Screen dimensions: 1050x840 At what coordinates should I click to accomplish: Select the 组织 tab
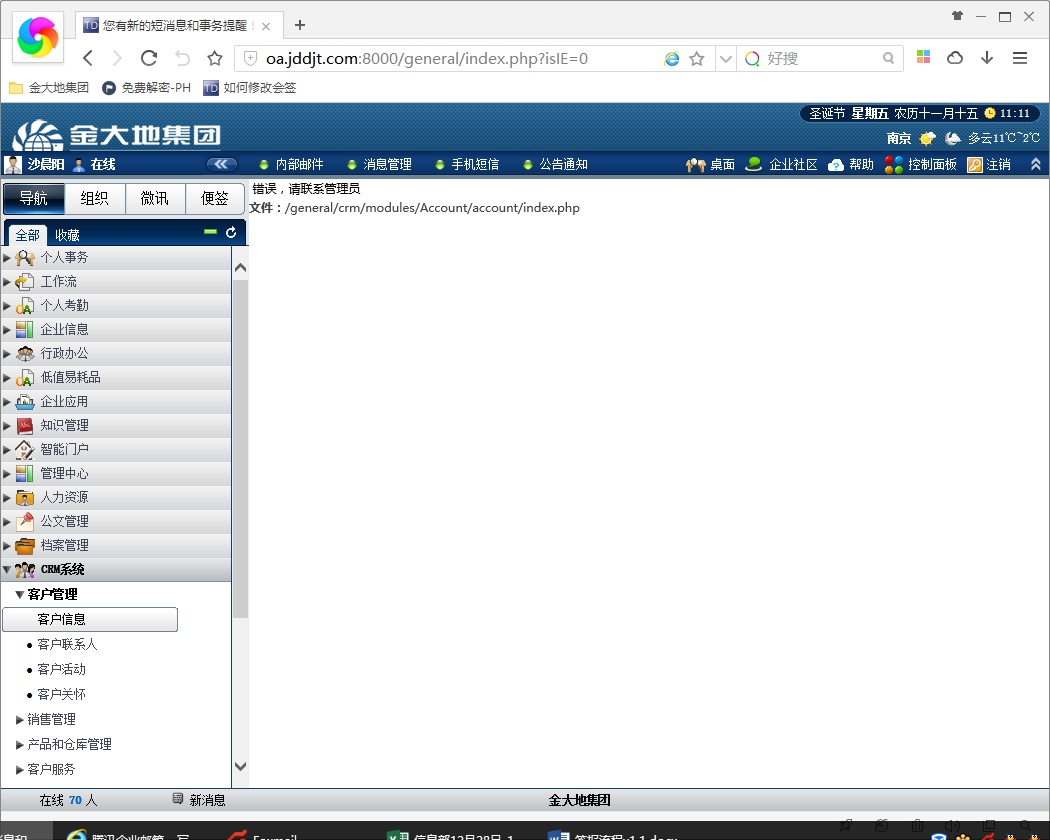pyautogui.click(x=94, y=198)
